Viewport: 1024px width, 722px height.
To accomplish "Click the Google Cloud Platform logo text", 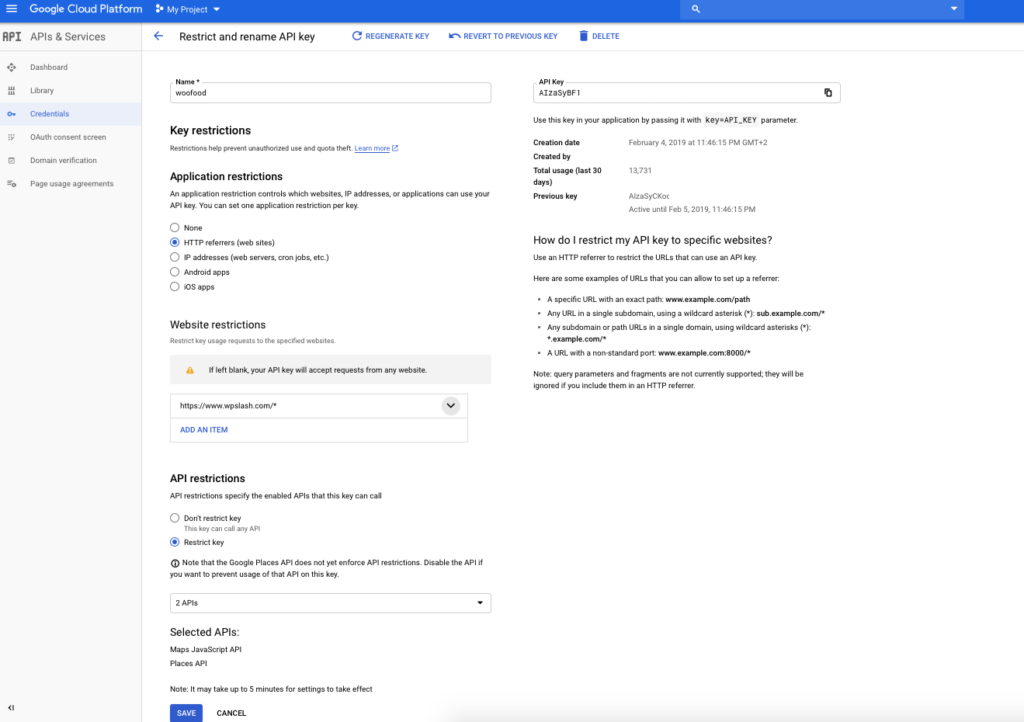I will point(86,9).
